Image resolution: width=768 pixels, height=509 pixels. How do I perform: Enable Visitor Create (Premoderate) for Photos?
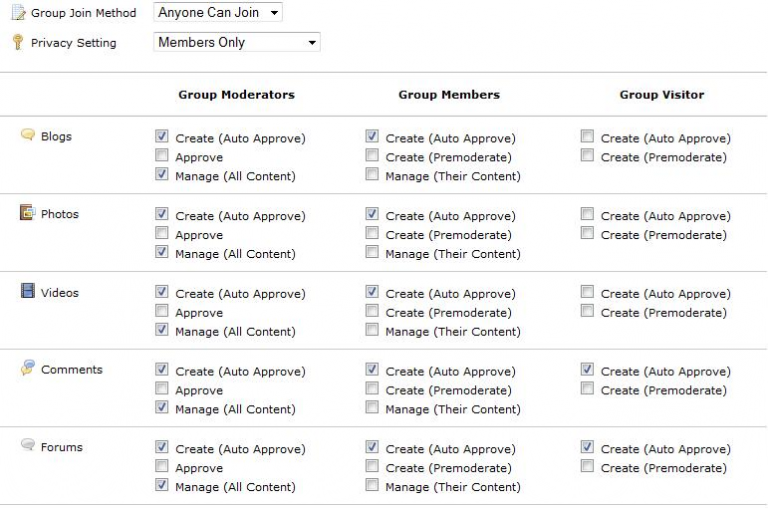587,233
